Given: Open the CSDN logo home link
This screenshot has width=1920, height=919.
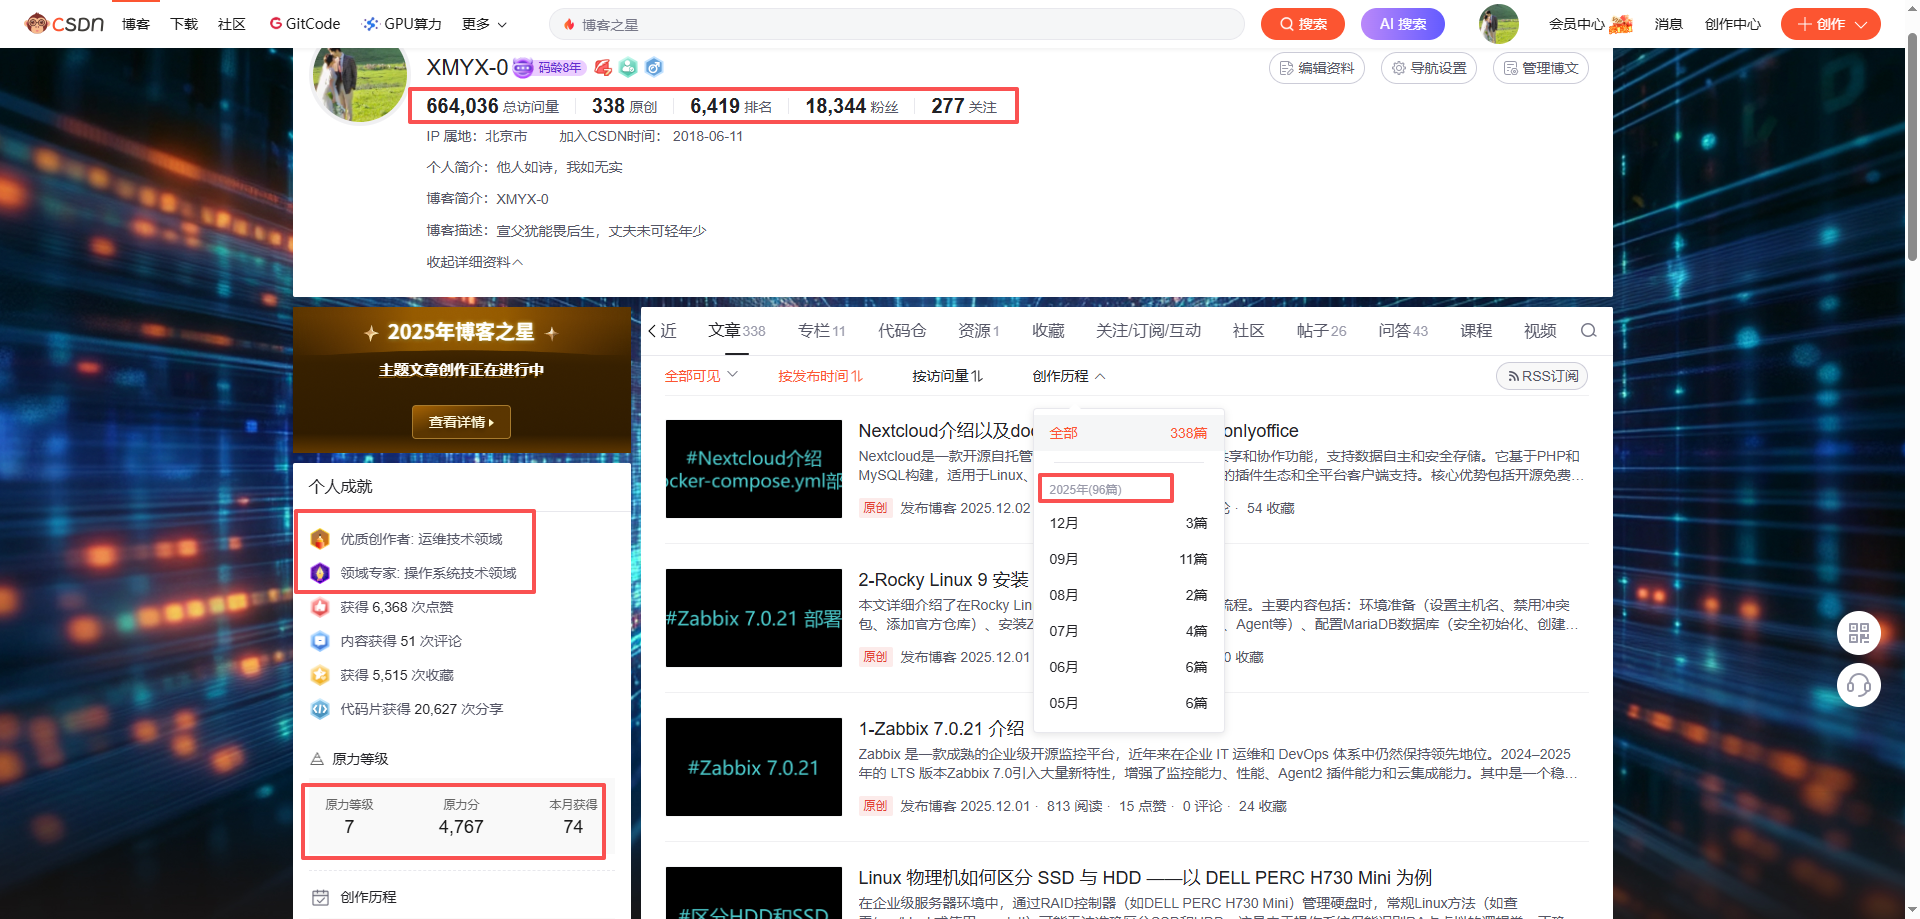Looking at the screenshot, I should tap(65, 24).
